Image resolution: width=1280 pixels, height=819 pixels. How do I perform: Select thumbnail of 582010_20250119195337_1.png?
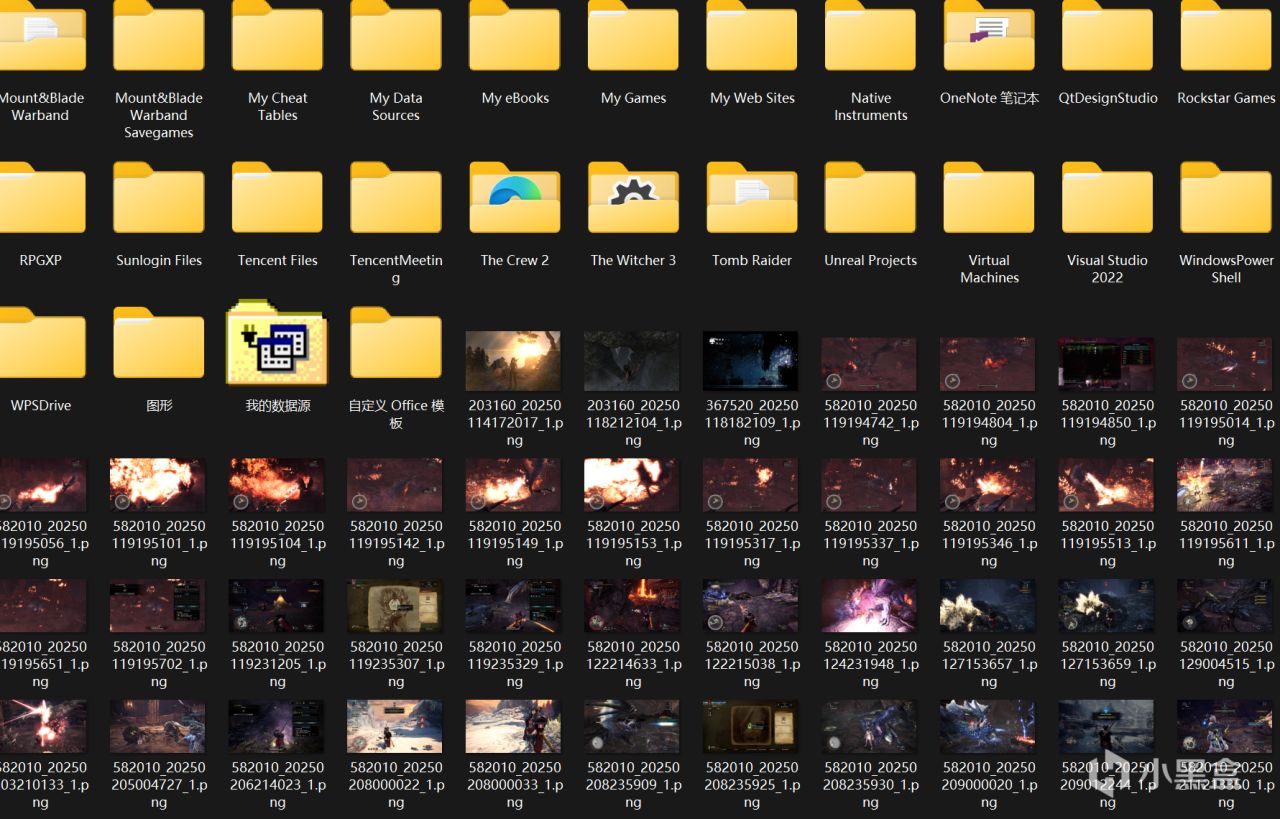870,485
